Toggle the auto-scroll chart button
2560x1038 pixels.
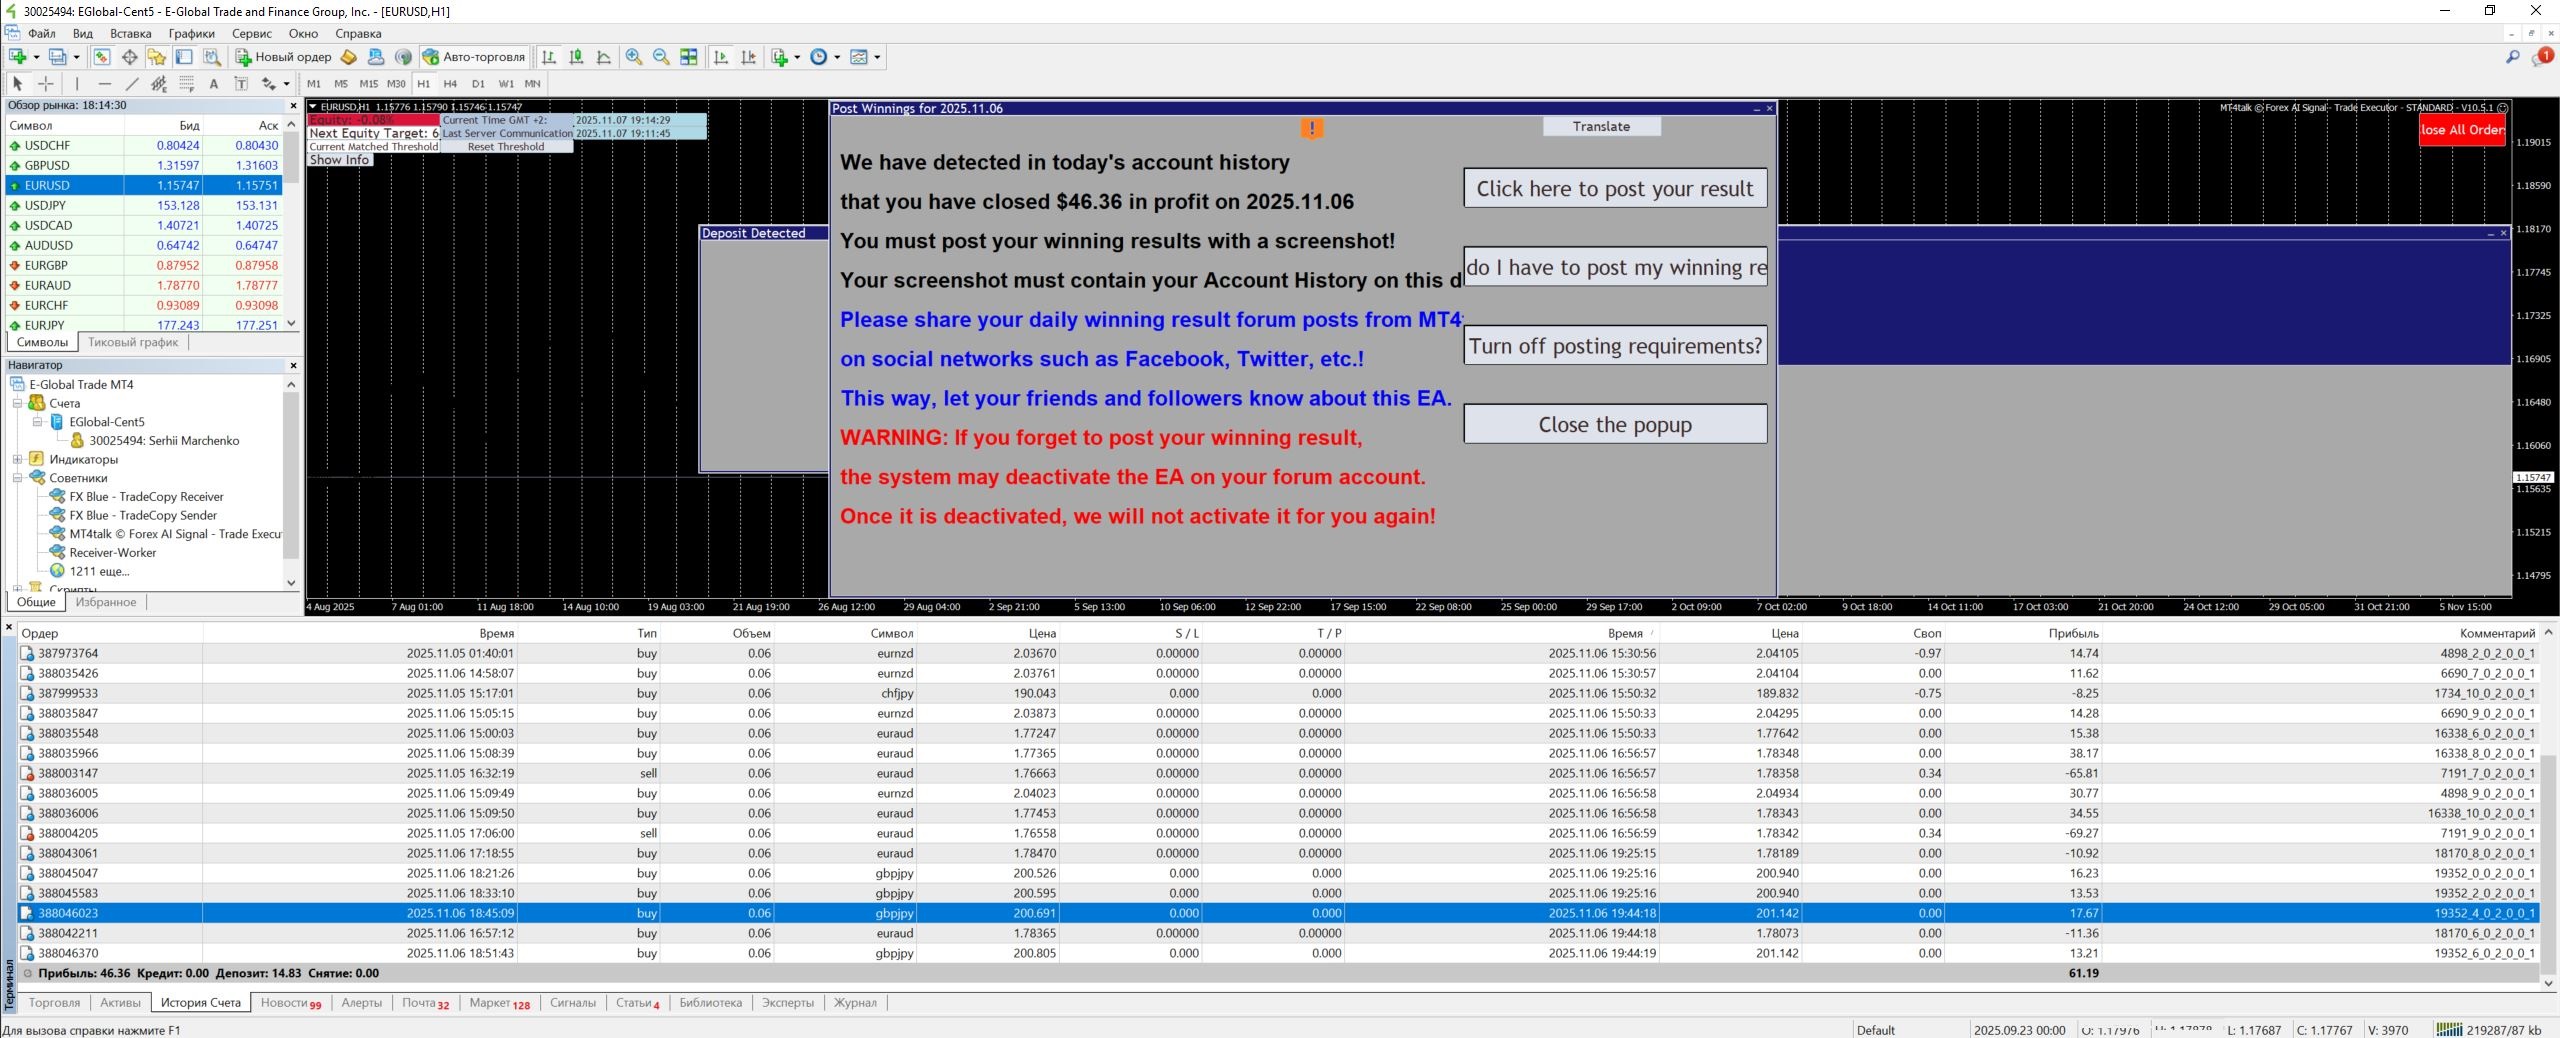(x=721, y=57)
